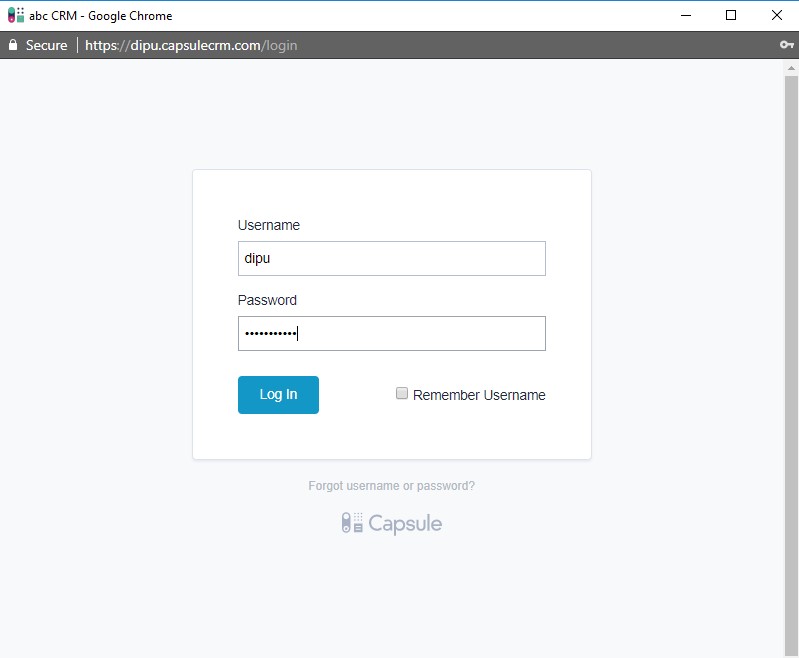This screenshot has height=658, width=799.
Task: Click the 'Password' label above the field
Action: click(267, 300)
